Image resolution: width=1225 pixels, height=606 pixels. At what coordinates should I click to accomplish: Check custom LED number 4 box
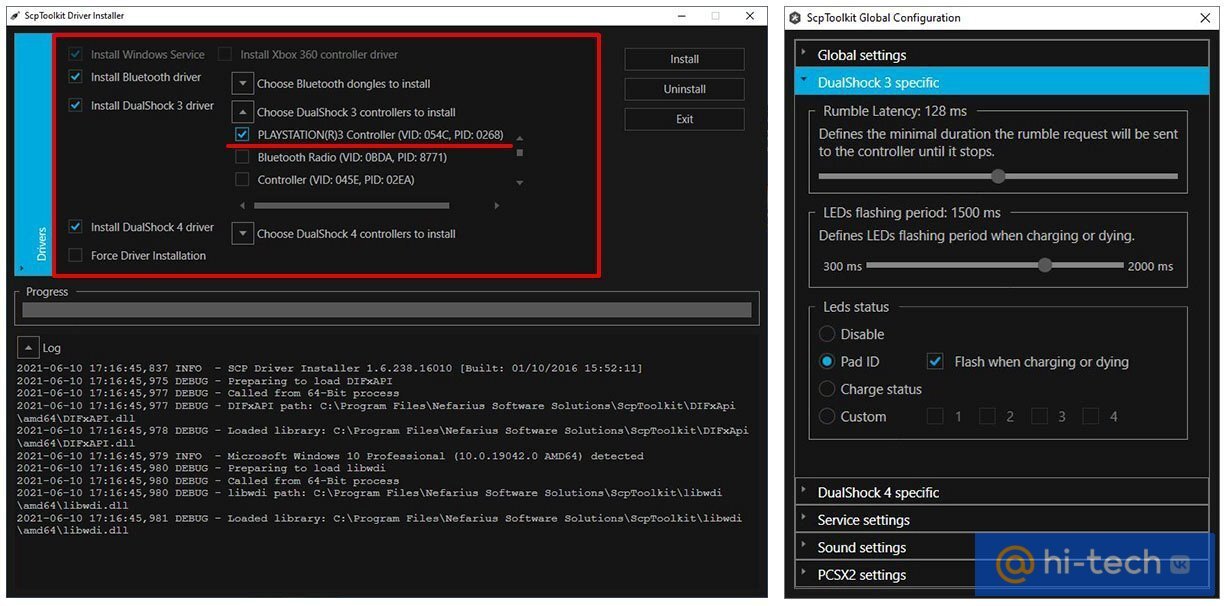[1091, 416]
